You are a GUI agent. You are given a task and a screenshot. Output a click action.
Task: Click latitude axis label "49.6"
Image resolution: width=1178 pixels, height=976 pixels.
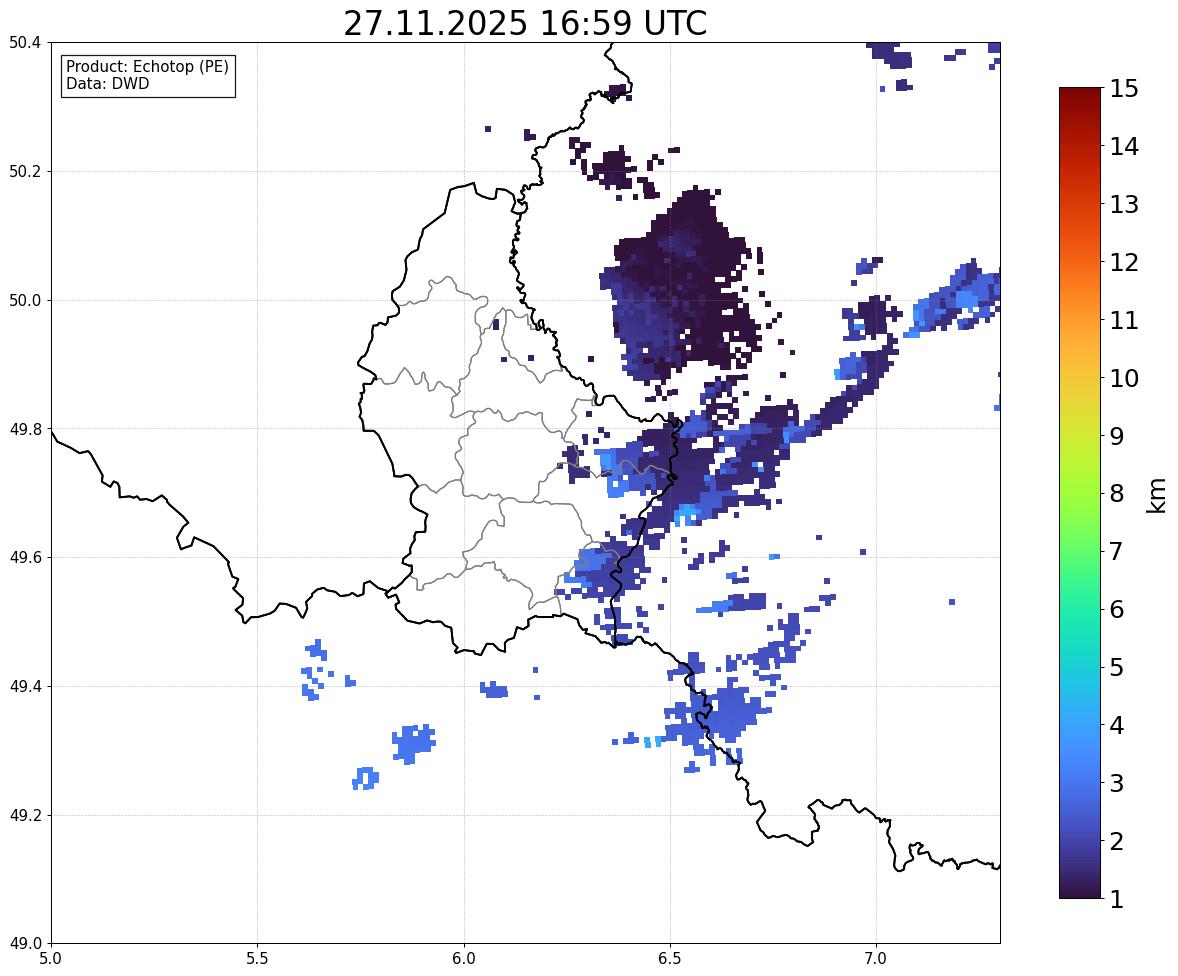click(x=25, y=557)
